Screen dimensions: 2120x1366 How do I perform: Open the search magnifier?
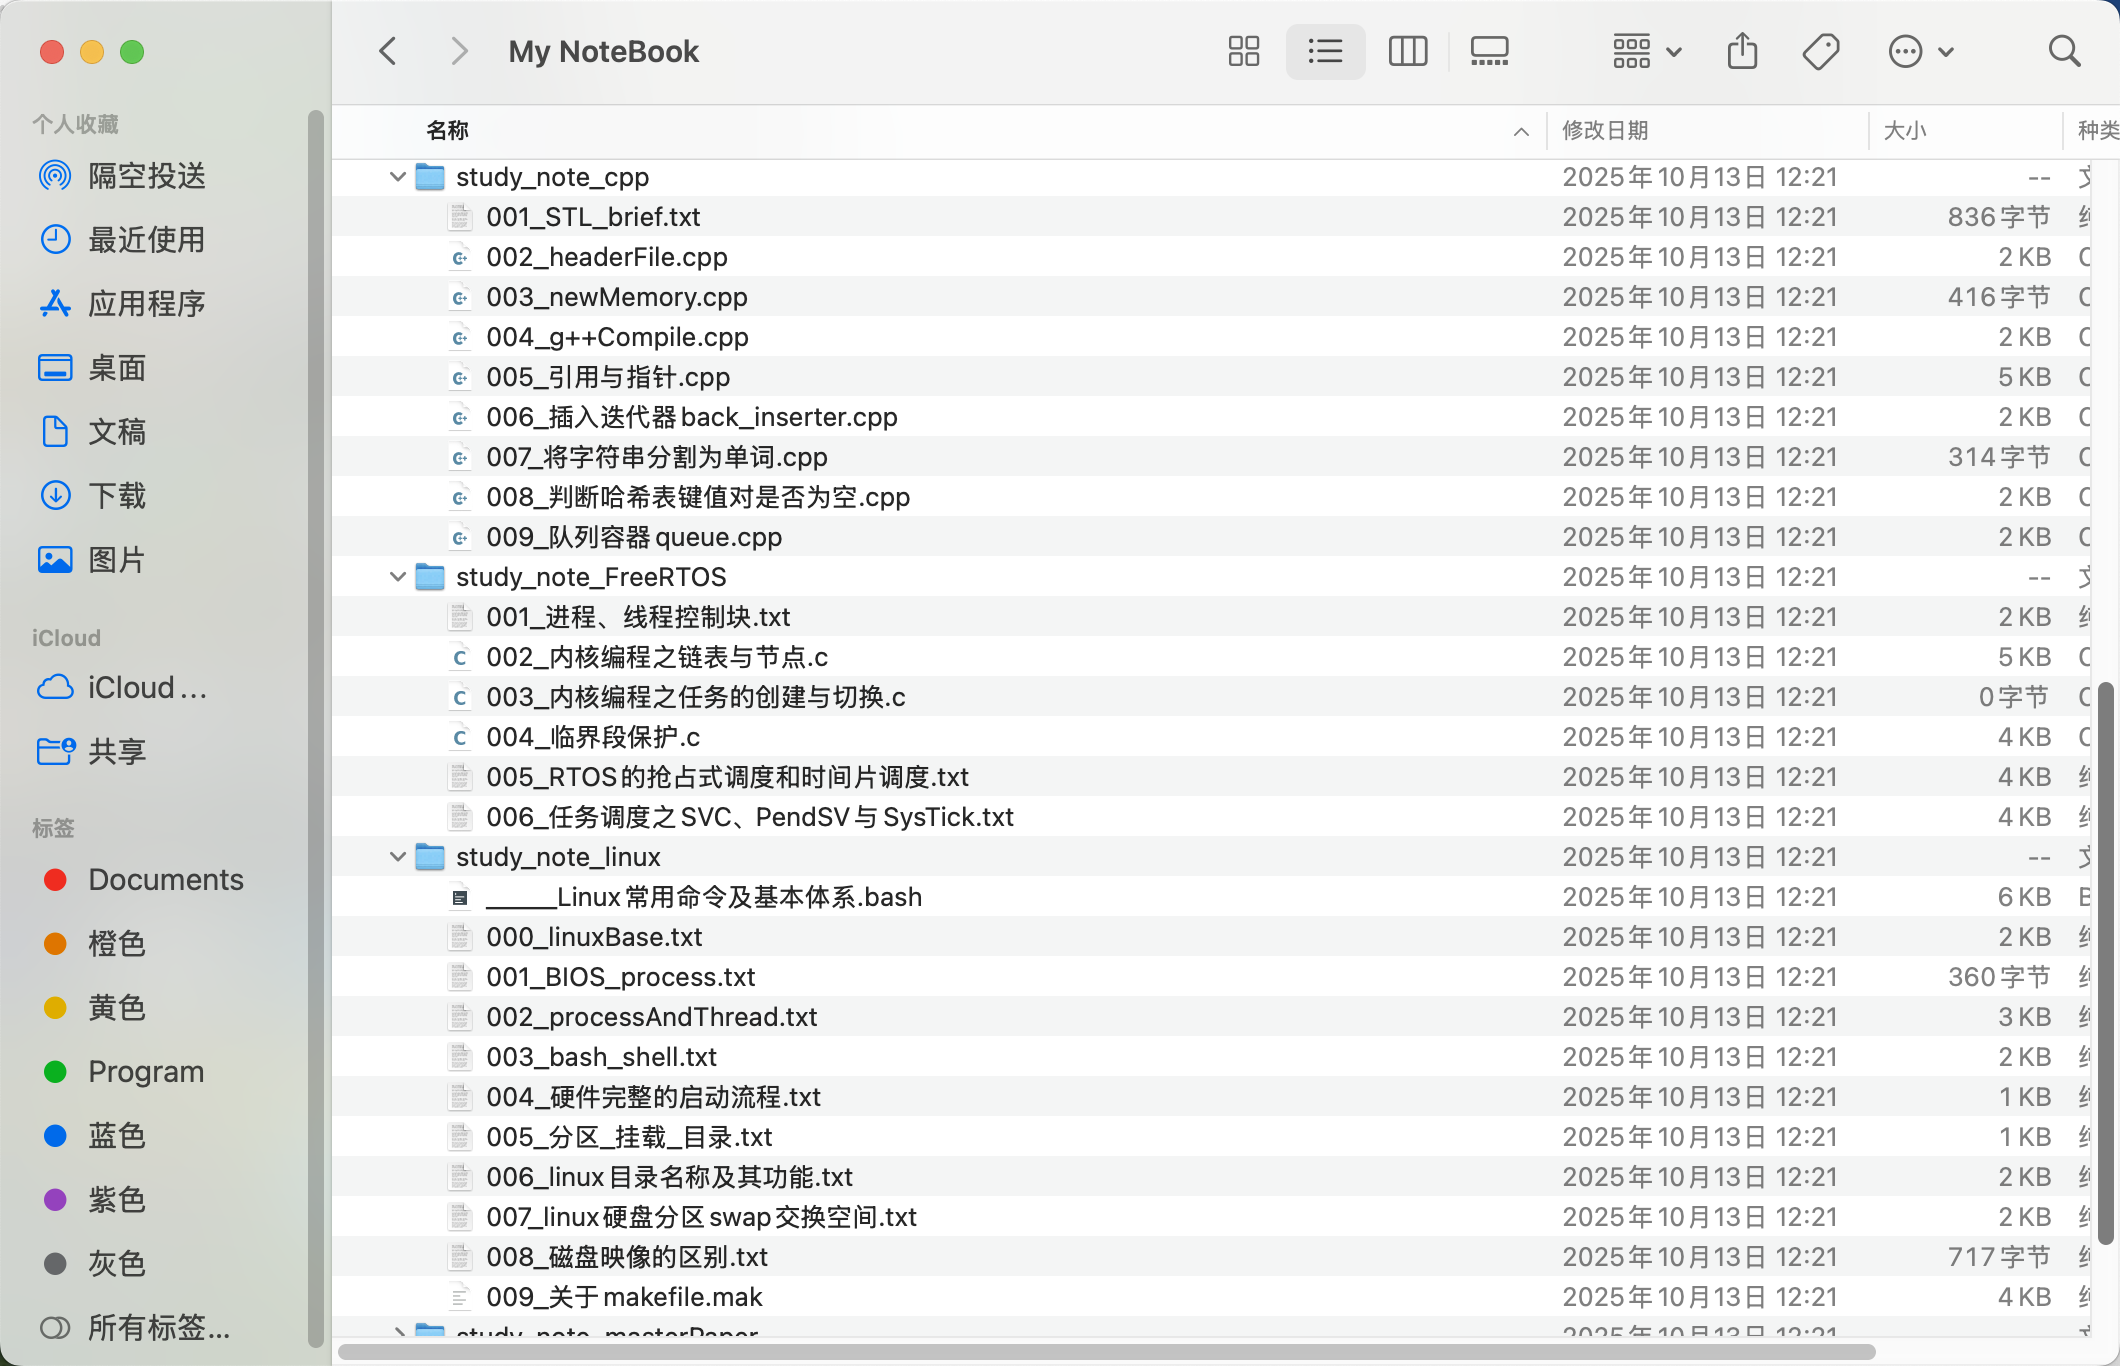tap(2064, 51)
